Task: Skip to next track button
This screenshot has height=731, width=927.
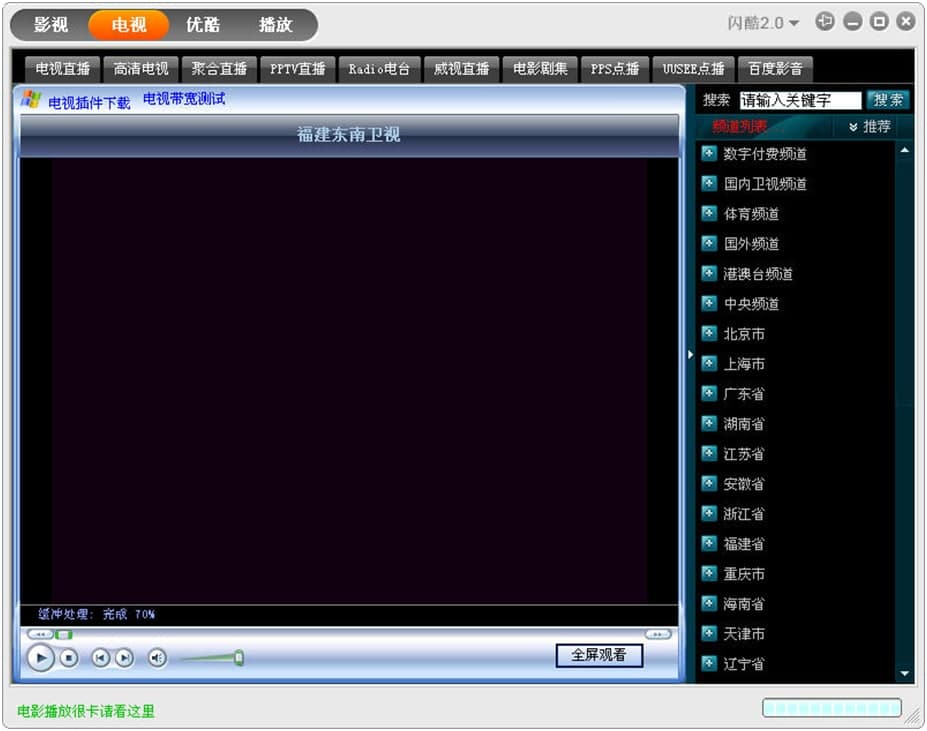Action: 124,658
